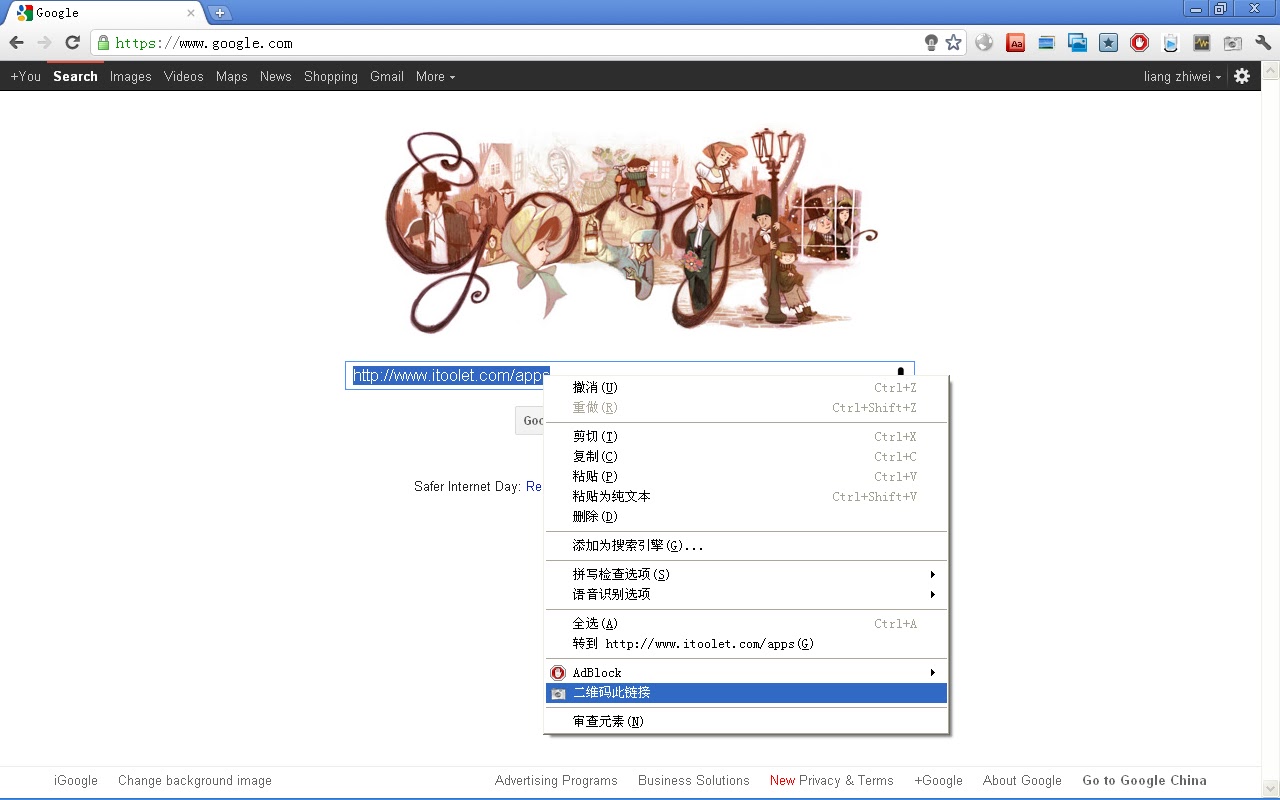Viewport: 1280px width, 800px height.
Task: Select 复制 in the context menu
Action: click(x=746, y=456)
